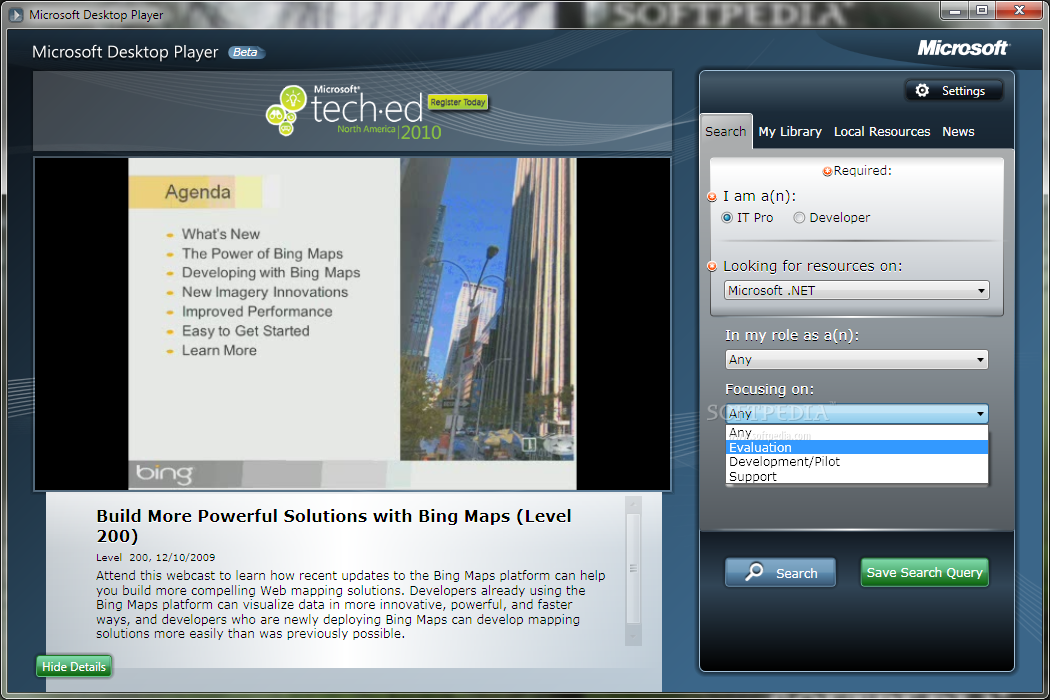Click the Microsoft logo in header
Viewport: 1050px width, 700px height.
coord(962,48)
